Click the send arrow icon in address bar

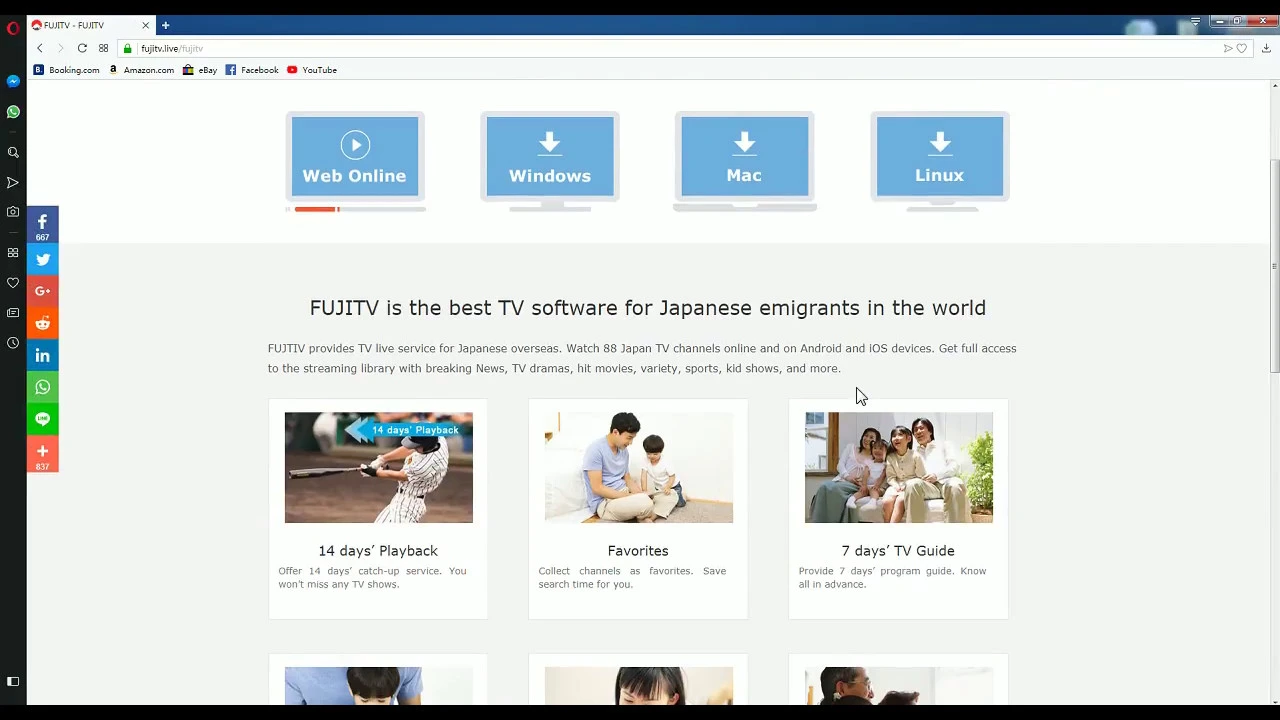point(1227,48)
